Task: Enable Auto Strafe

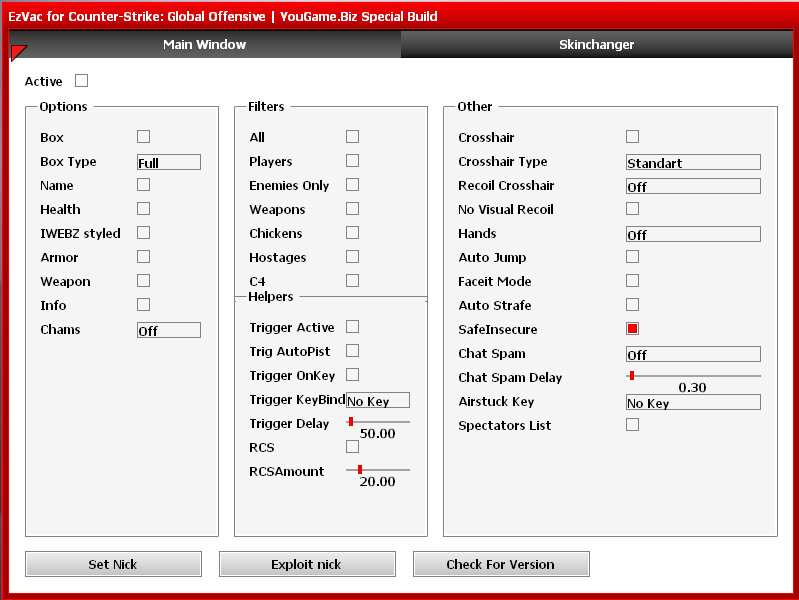Action: click(x=632, y=304)
